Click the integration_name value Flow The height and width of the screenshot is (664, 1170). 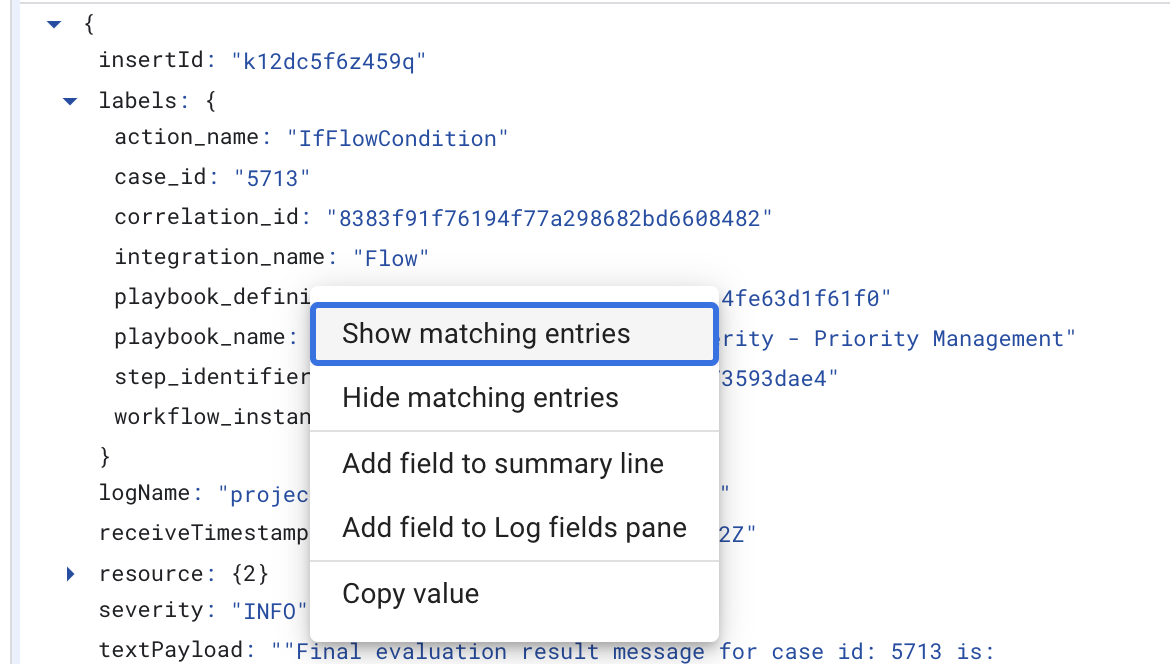pyautogui.click(x=391, y=258)
